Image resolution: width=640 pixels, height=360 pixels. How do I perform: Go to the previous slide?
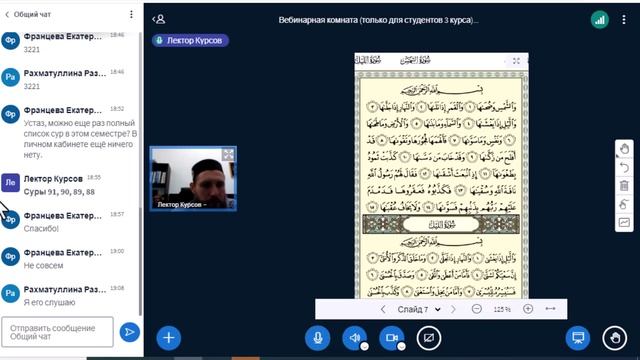pyautogui.click(x=383, y=309)
